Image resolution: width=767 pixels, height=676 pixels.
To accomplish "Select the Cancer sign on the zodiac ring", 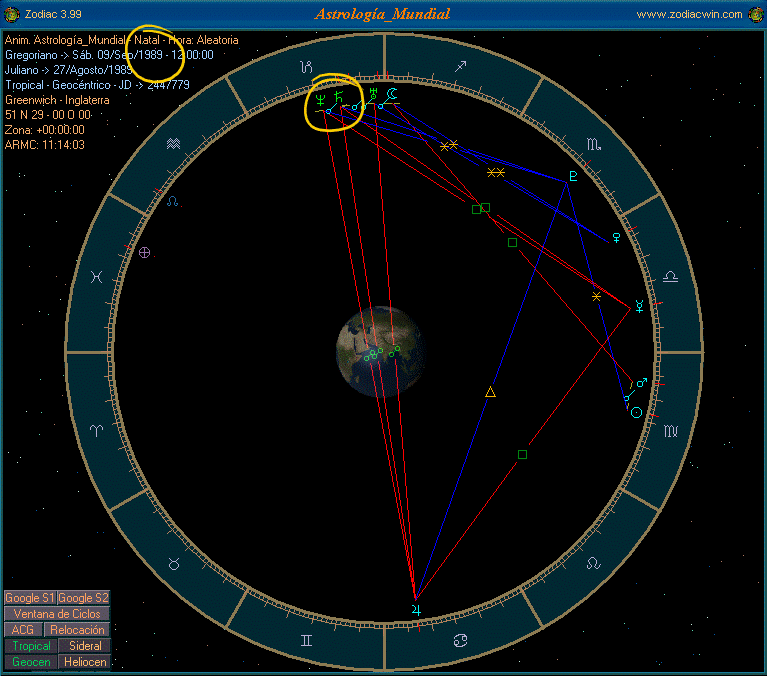I will (461, 639).
